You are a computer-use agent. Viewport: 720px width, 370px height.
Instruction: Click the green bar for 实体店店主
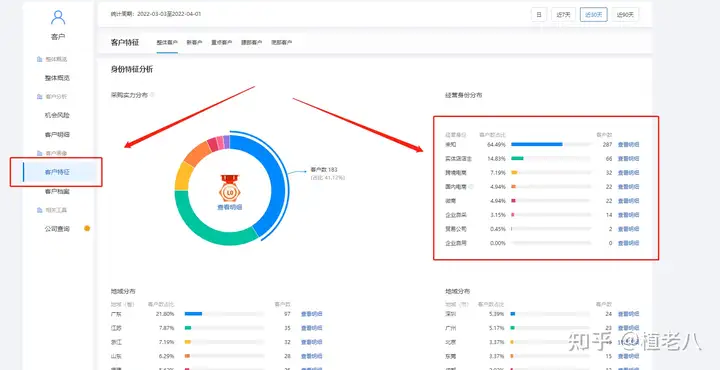[517, 159]
